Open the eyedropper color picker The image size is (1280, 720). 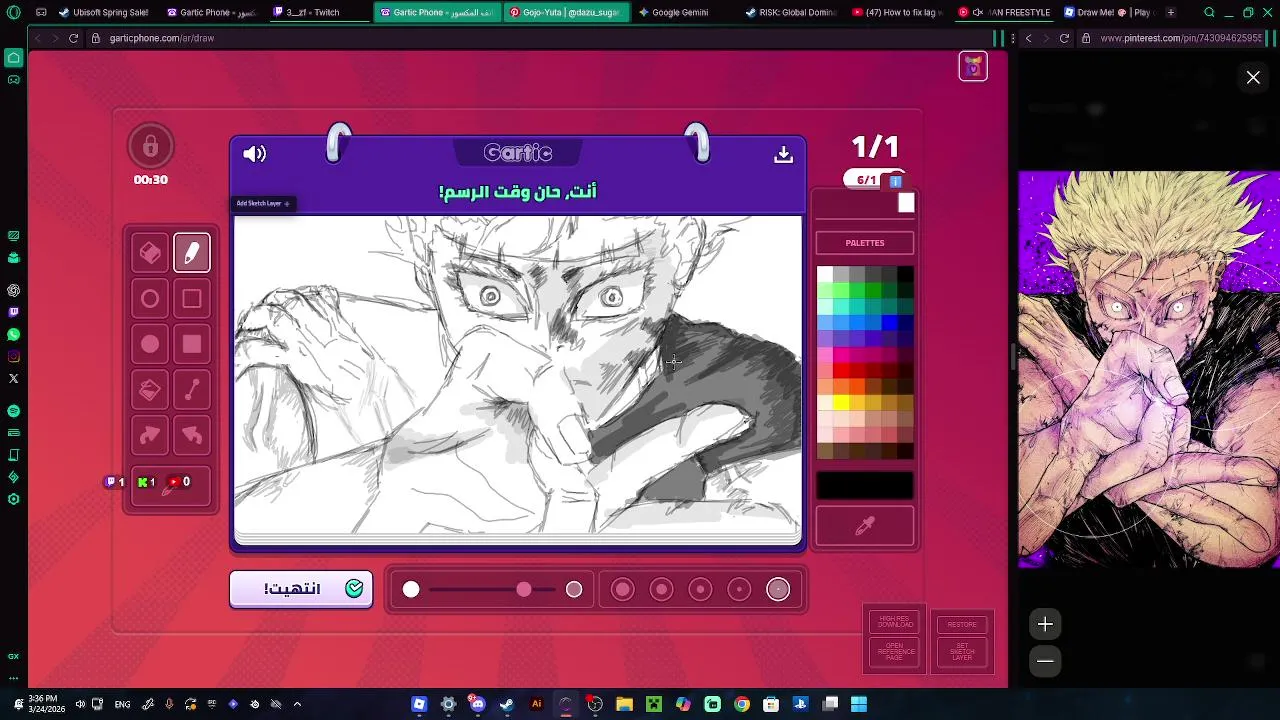(865, 526)
